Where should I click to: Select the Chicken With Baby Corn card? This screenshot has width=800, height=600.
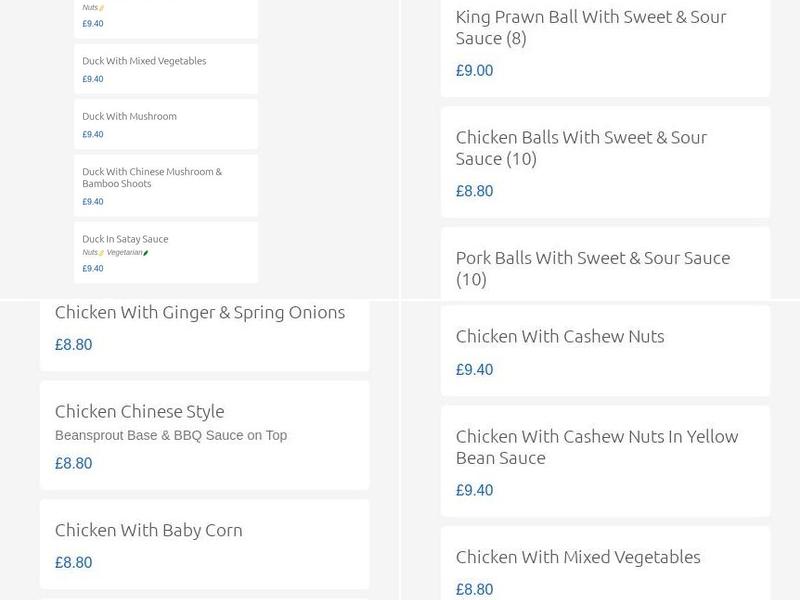pos(205,545)
